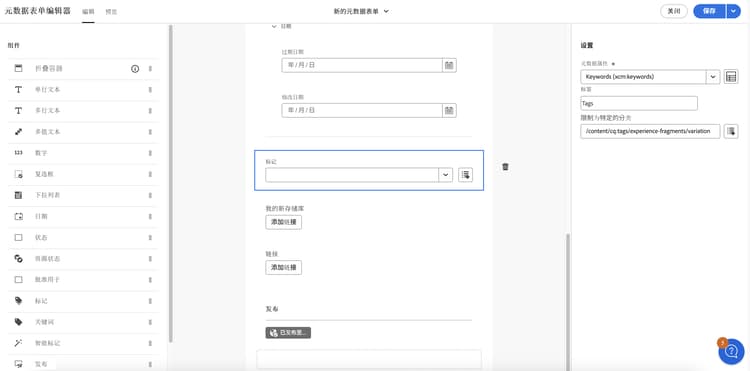Switch to the 编辑 tab
The height and width of the screenshot is (371, 750).
[x=88, y=11]
